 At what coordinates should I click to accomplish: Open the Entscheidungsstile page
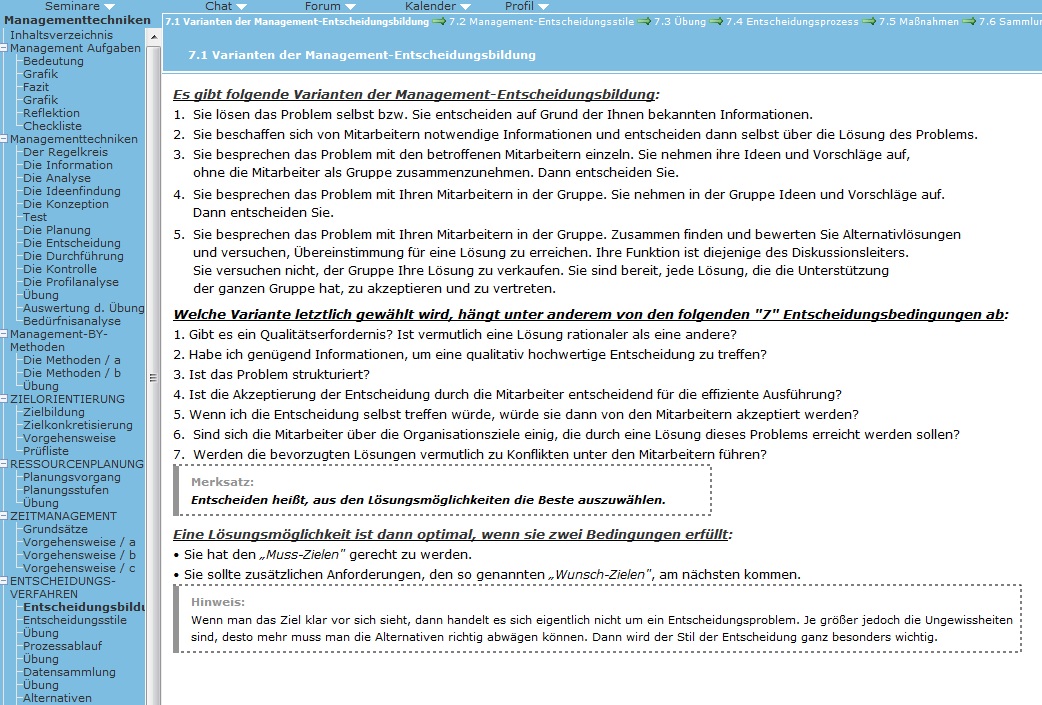click(74, 621)
